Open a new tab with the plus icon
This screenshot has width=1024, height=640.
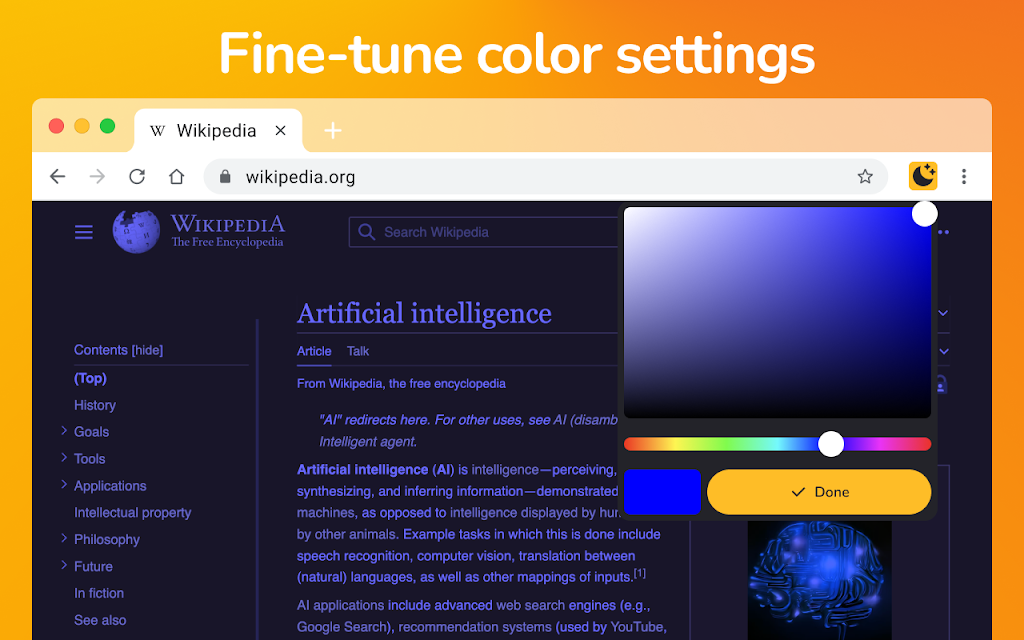coord(332,131)
